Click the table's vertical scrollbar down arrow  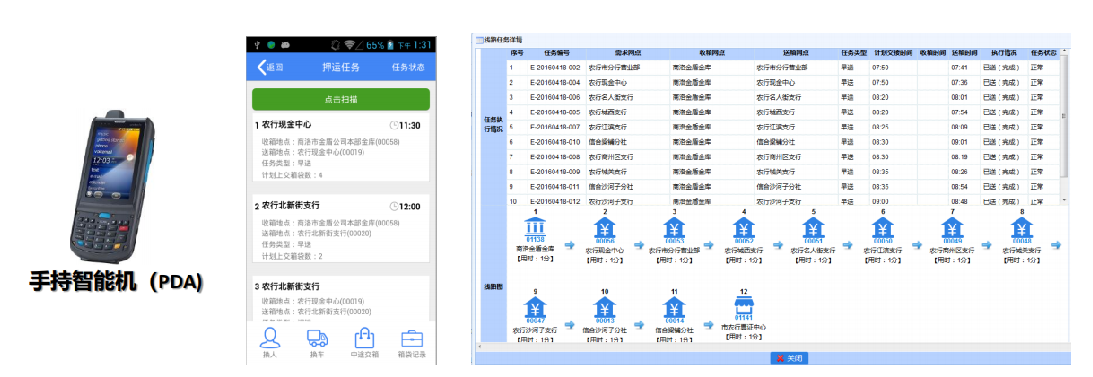pyautogui.click(x=1064, y=200)
